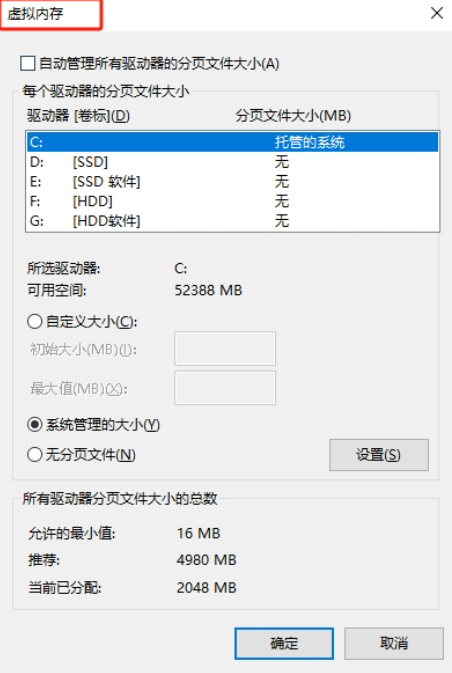The image size is (452, 673).
Task: Click the 设置(S) button
Action: pos(379,455)
